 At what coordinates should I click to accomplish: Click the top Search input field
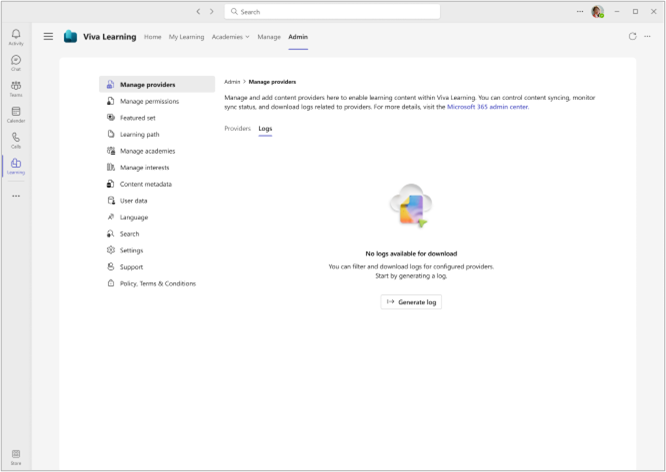[x=332, y=11]
